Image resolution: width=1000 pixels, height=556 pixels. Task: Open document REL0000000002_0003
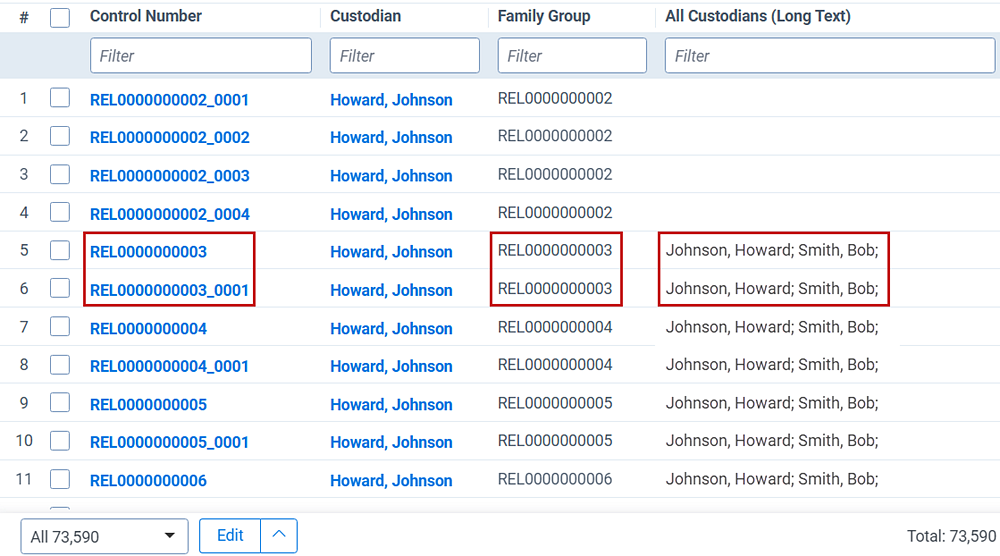(170, 175)
